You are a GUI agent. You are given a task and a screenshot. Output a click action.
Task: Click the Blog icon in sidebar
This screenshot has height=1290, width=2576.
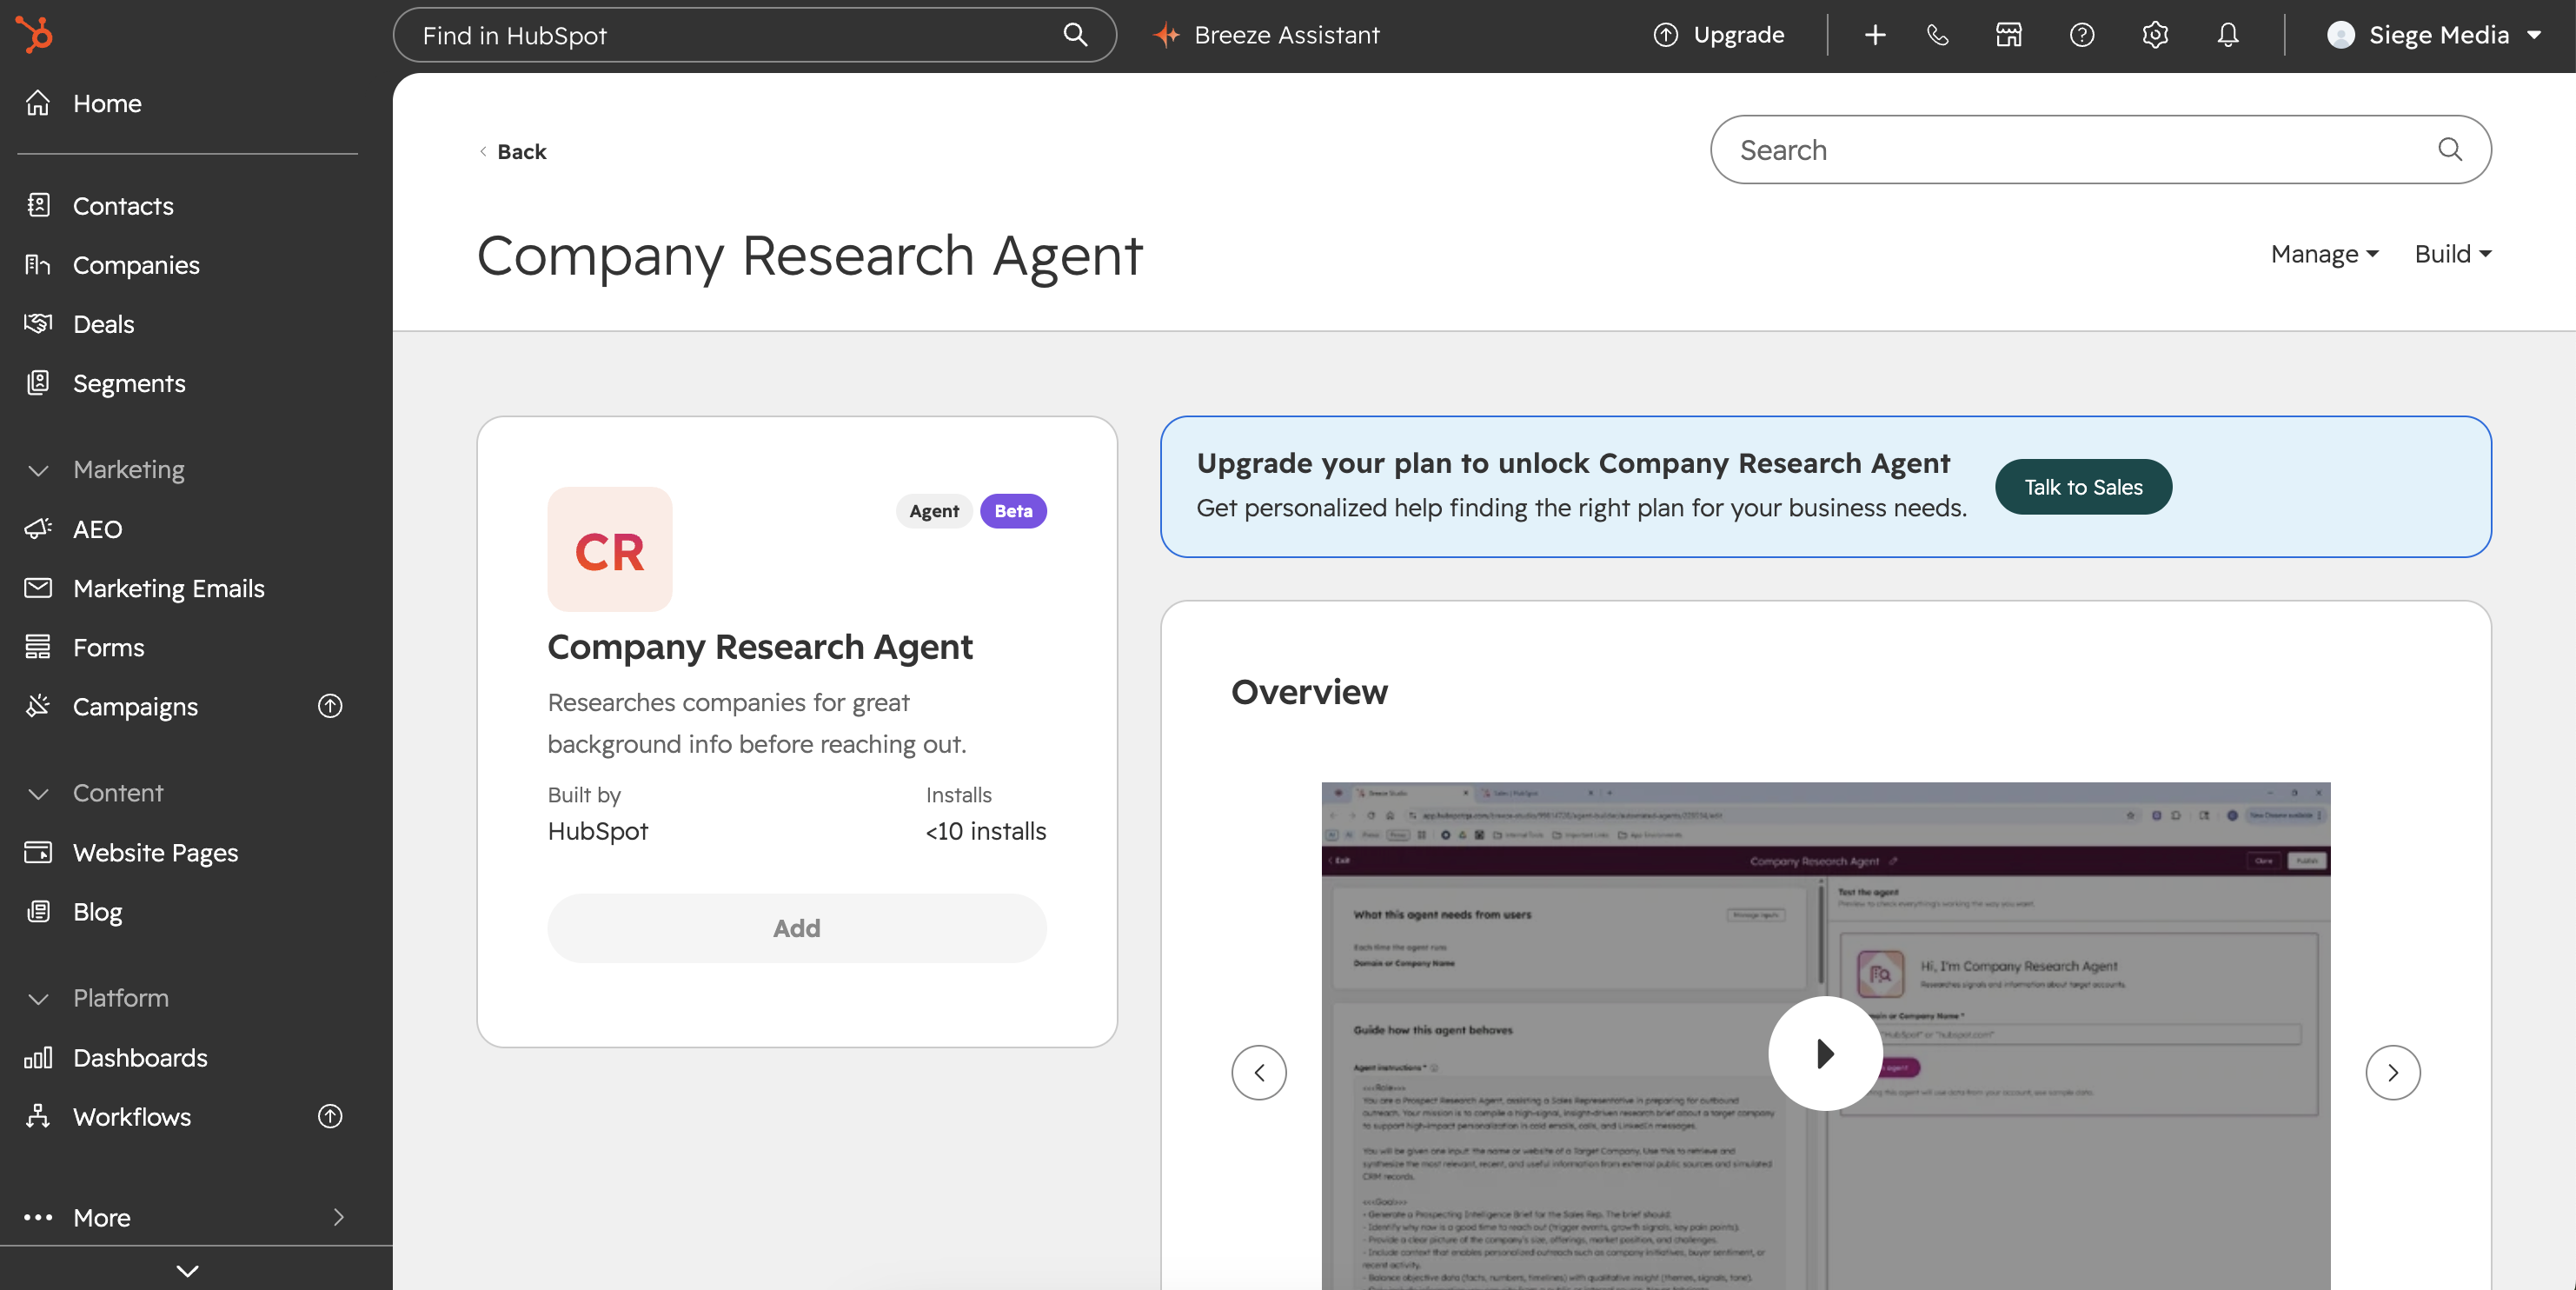coord(38,911)
